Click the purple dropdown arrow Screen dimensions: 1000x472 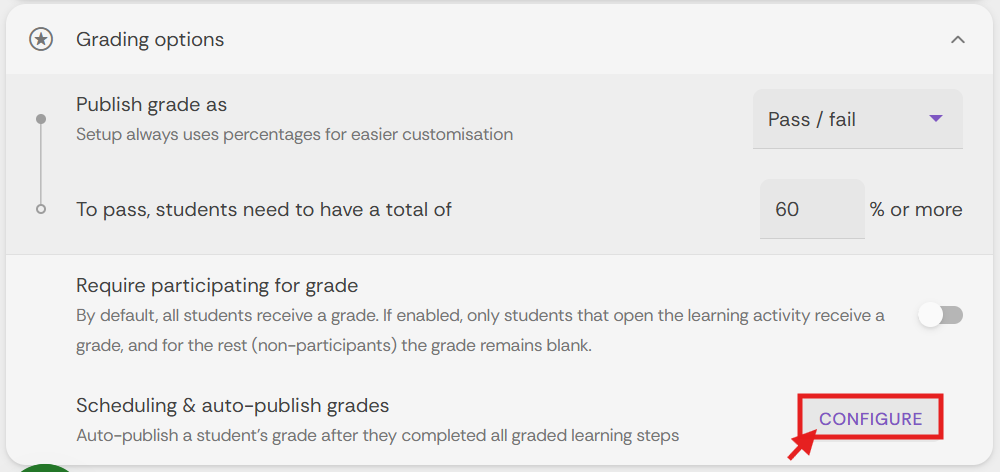tap(936, 118)
